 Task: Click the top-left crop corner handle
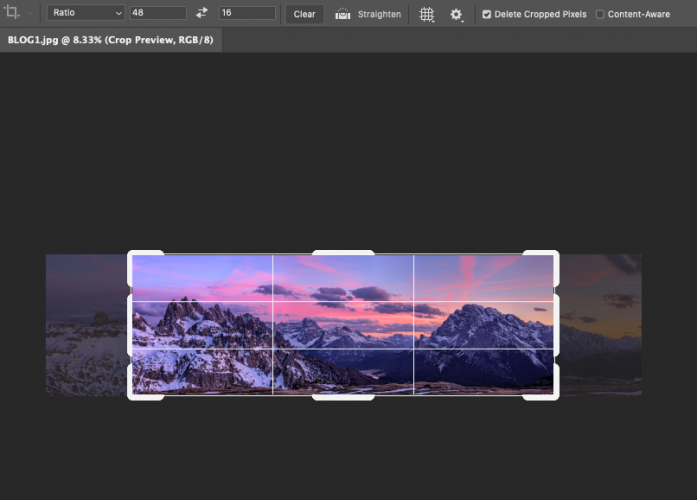(x=130, y=254)
